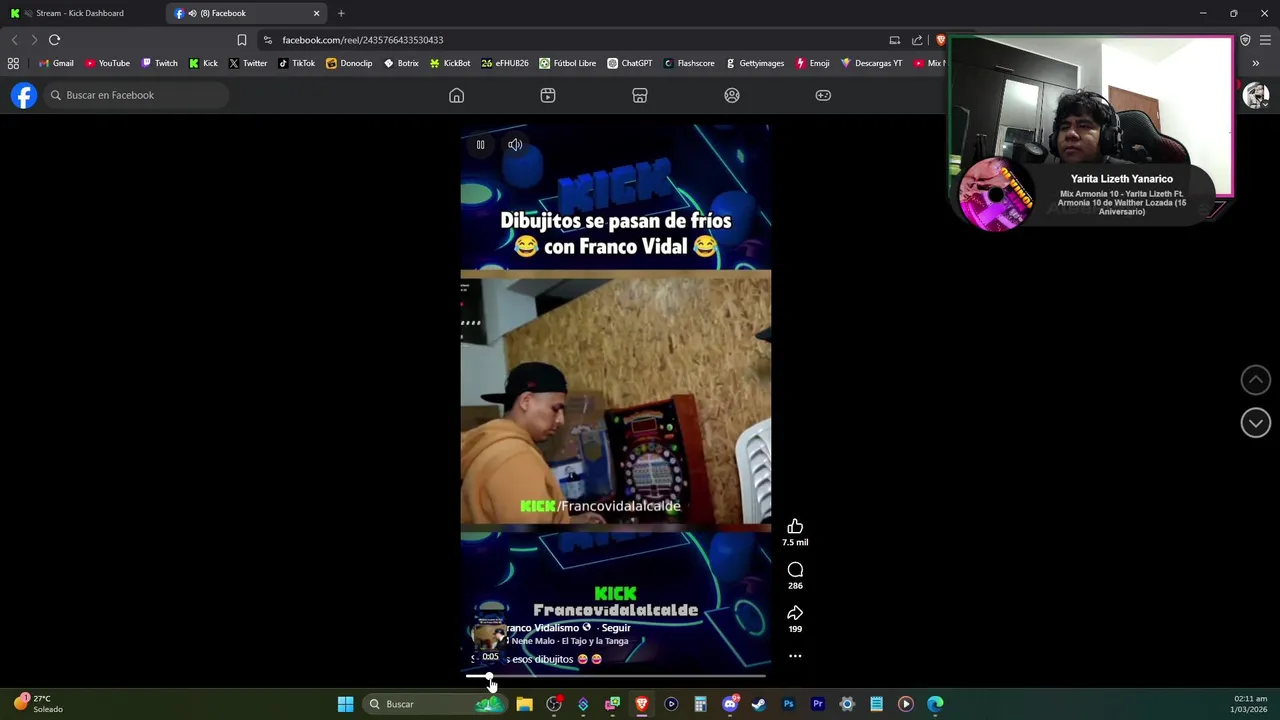Open Fútbol Libre bookmark
1280x720 pixels.
coord(567,63)
